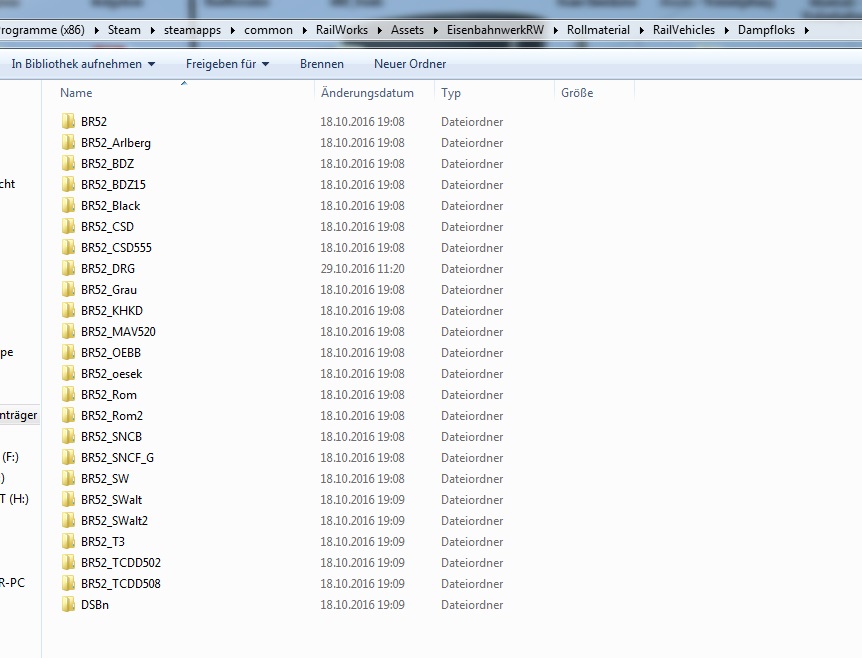Open the 'In Bibliothek aufnehmen' dropdown

83,64
